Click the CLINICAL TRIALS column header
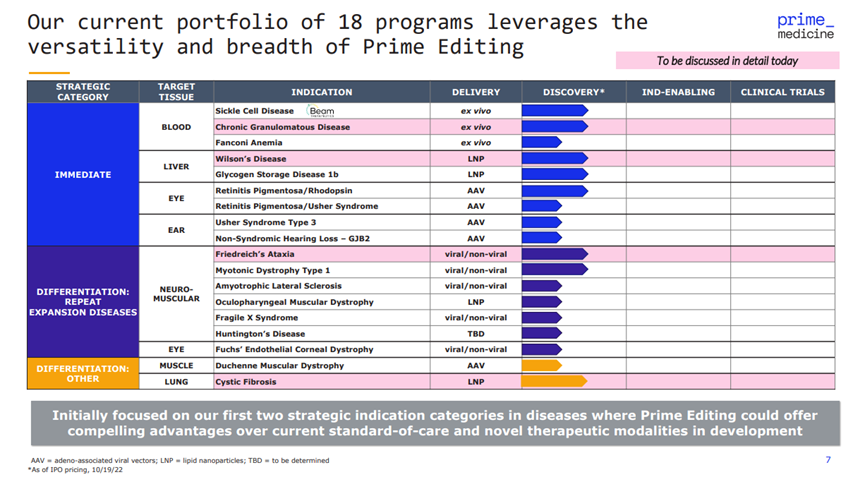Viewport: 865px width, 477px height. [782, 92]
